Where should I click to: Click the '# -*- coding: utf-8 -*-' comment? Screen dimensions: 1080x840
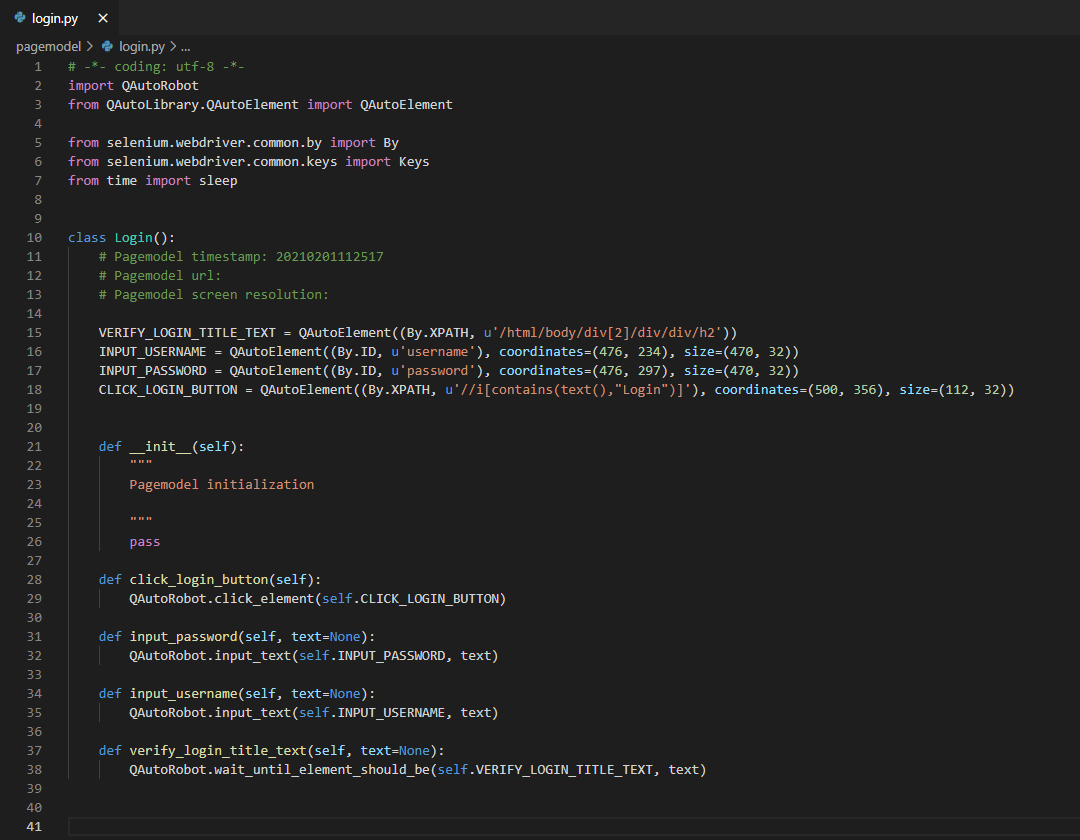point(156,67)
